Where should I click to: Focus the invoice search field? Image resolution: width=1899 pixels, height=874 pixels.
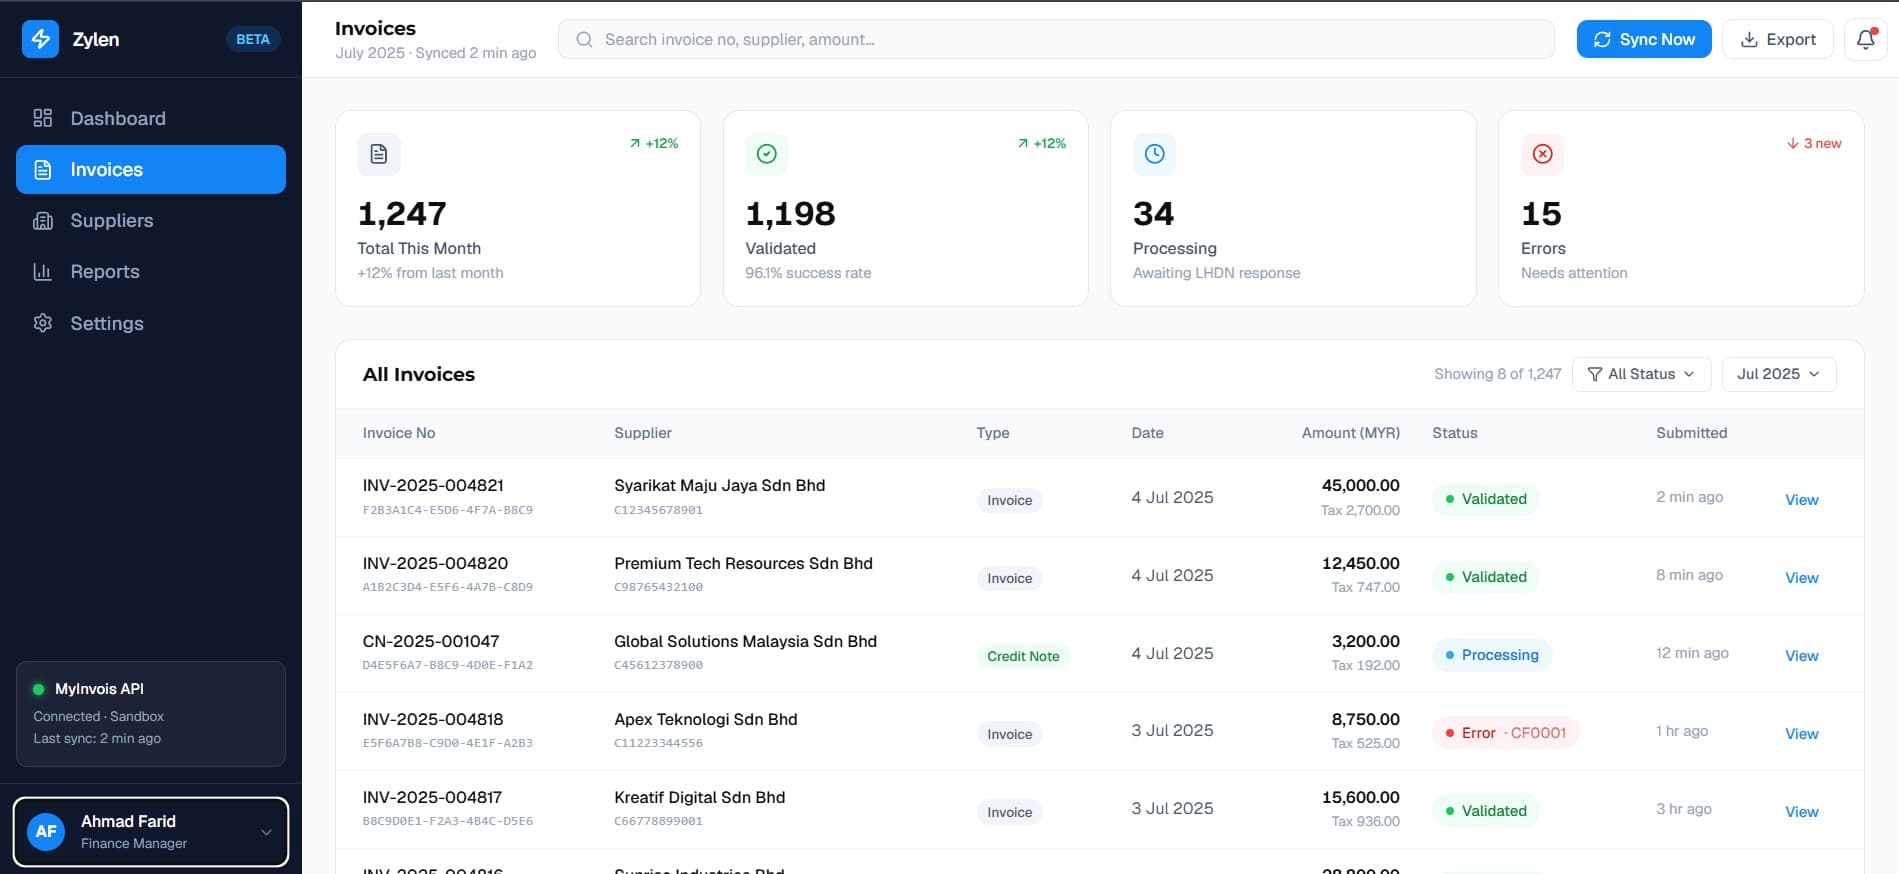[1056, 39]
